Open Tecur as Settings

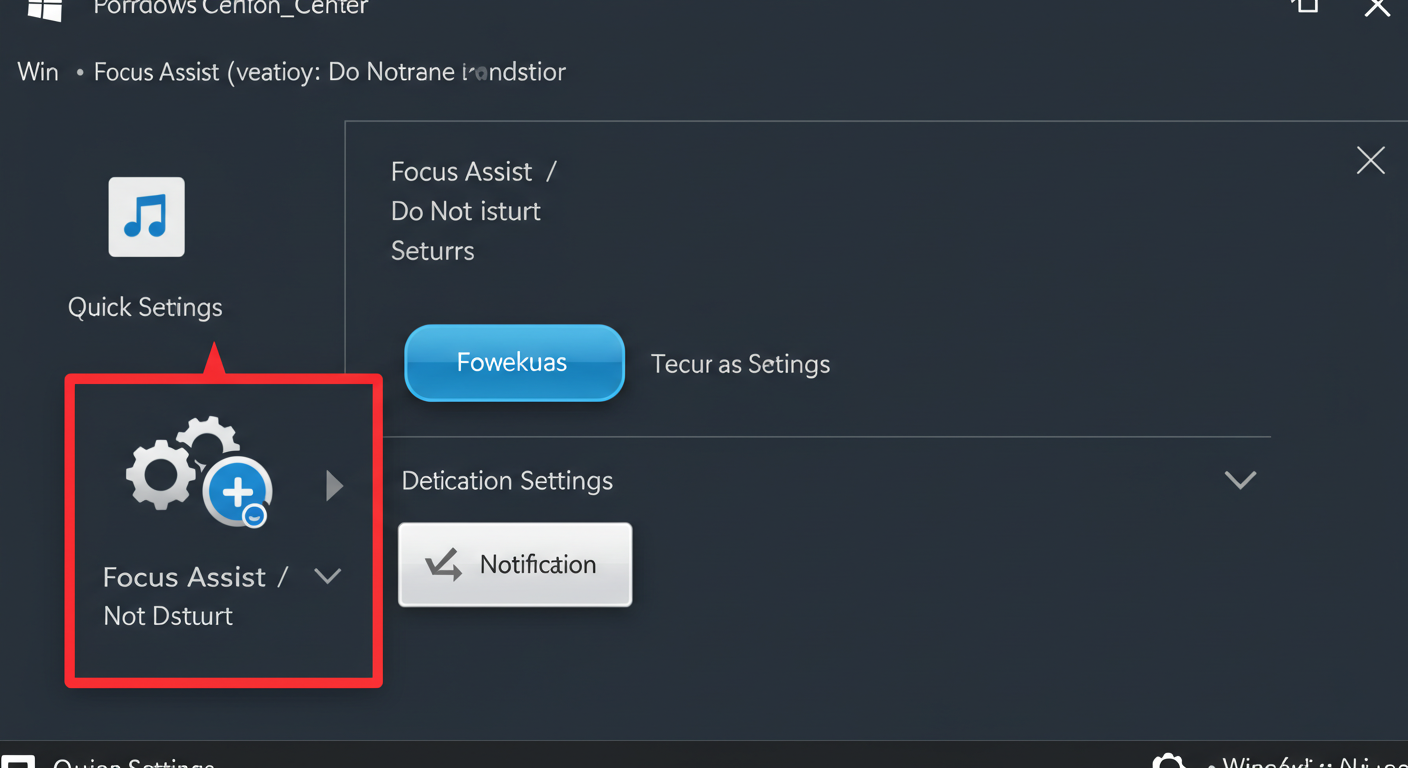(x=740, y=364)
